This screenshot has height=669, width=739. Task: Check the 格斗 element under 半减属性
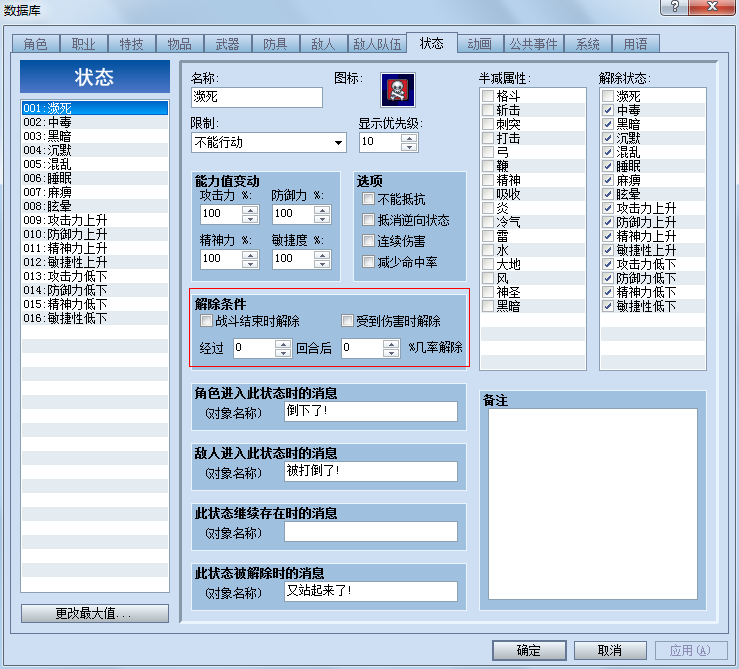point(488,96)
